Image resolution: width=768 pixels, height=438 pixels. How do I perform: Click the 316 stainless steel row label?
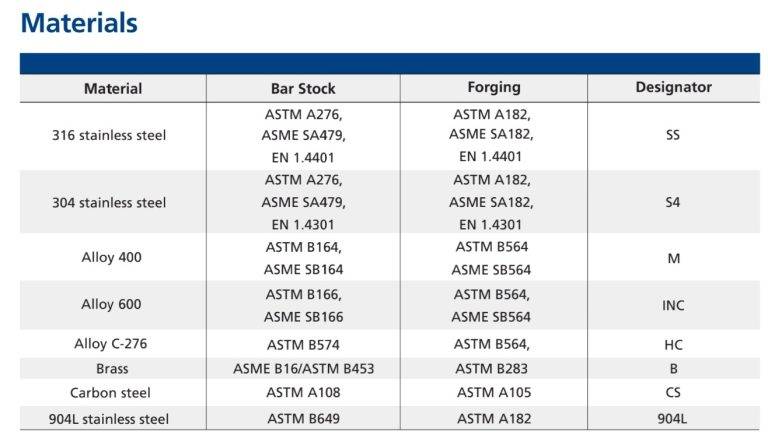tap(109, 135)
